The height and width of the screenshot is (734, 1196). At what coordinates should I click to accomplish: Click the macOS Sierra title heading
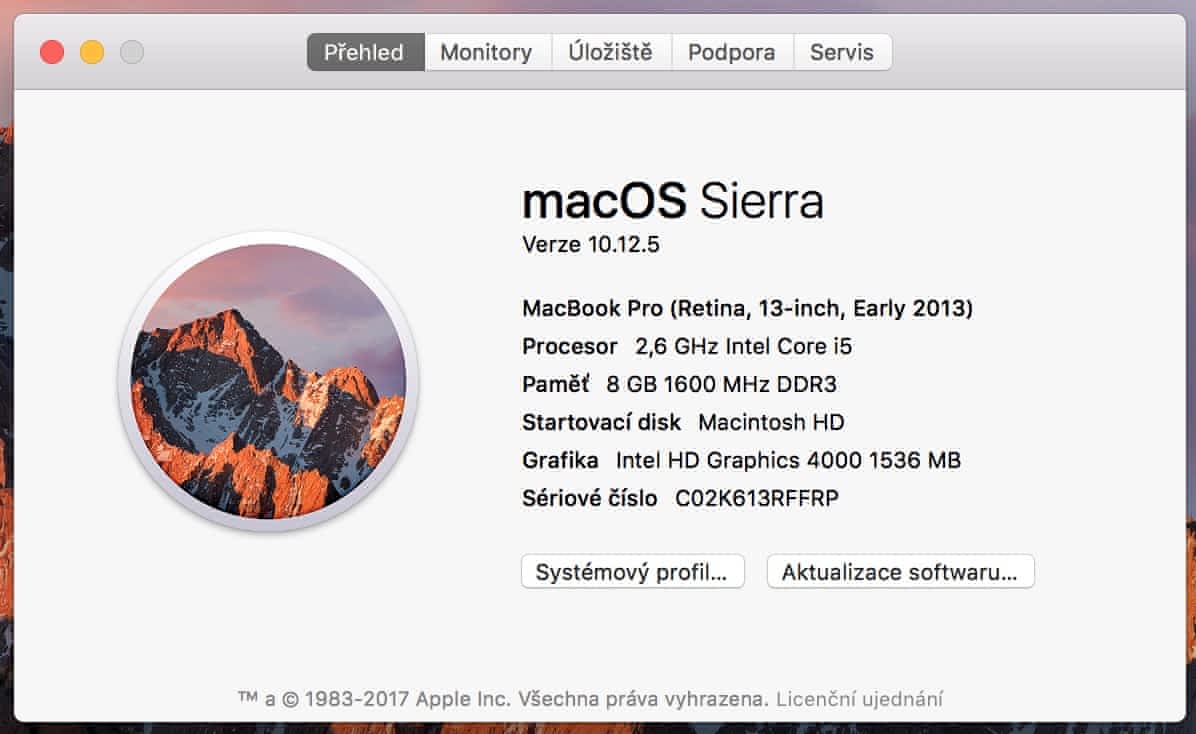(672, 202)
